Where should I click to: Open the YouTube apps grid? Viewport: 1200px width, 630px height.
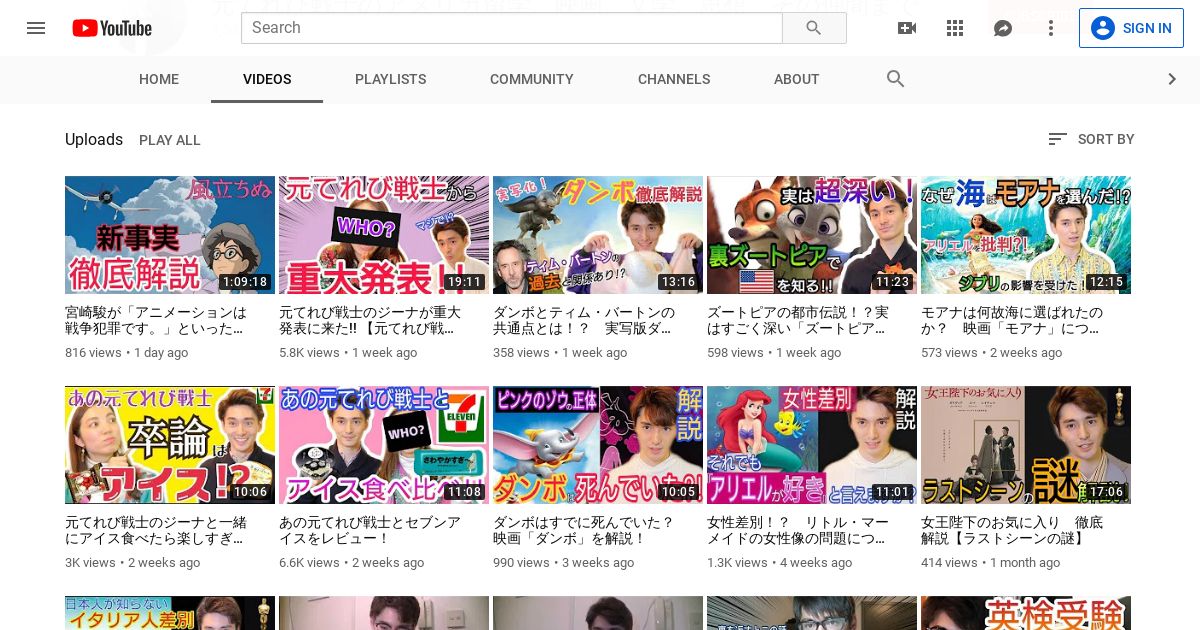point(955,28)
